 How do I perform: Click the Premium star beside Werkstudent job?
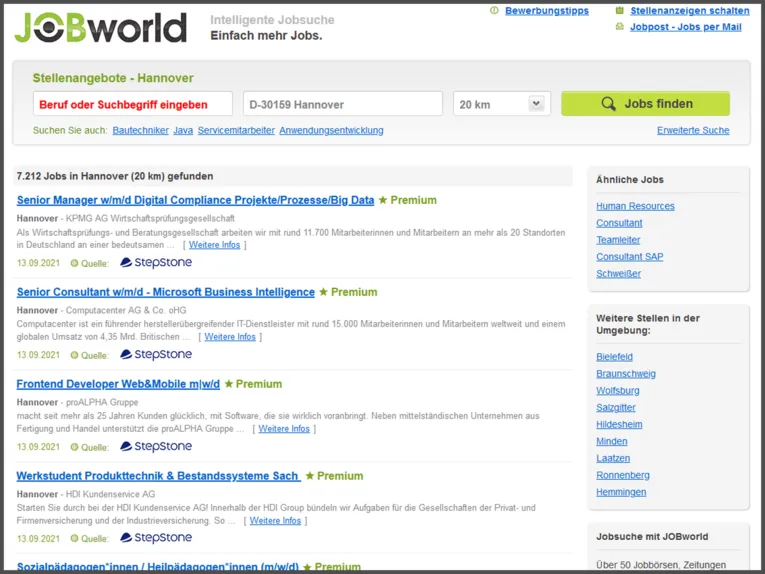(x=310, y=475)
